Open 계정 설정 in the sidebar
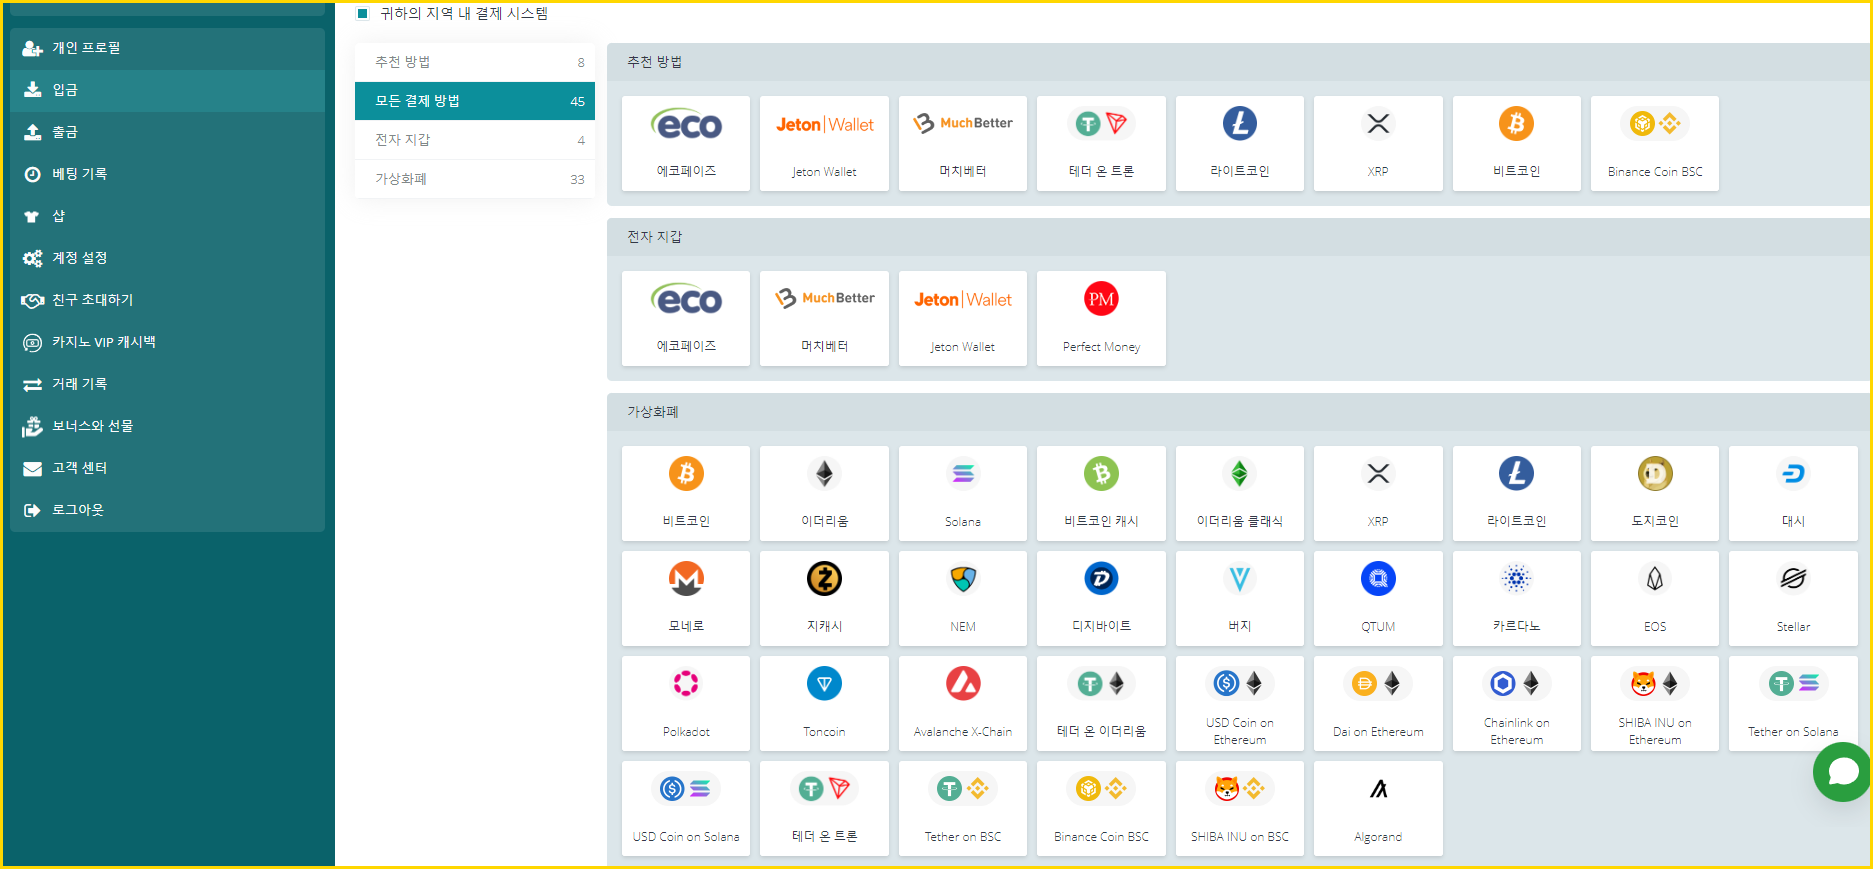This screenshot has width=1873, height=869. [167, 258]
